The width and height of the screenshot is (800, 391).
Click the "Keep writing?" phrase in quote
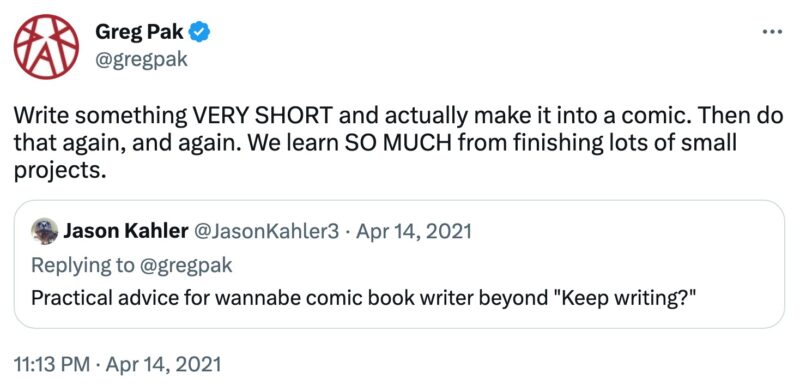[x=629, y=299]
